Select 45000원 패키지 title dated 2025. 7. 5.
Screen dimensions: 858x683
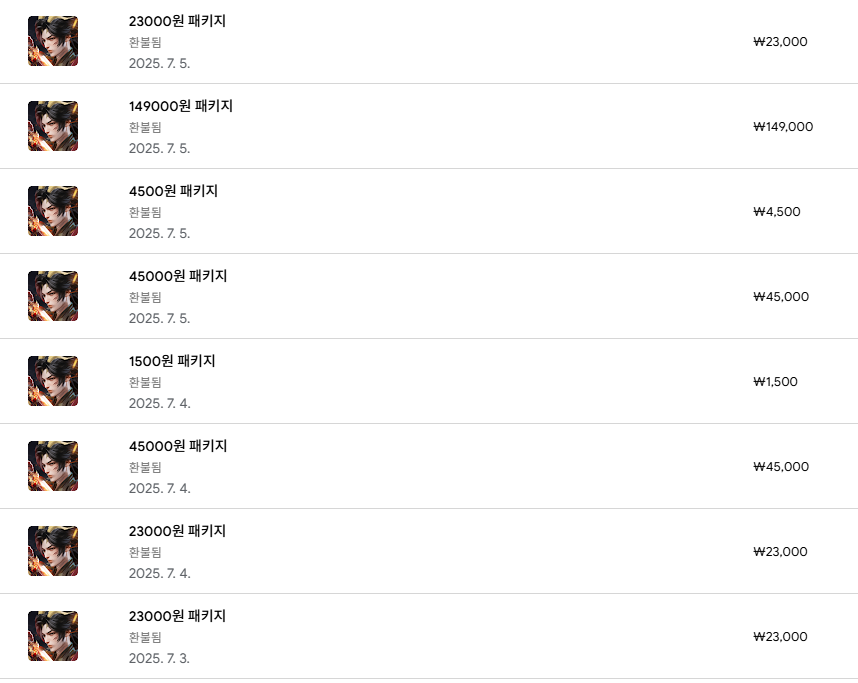(178, 276)
